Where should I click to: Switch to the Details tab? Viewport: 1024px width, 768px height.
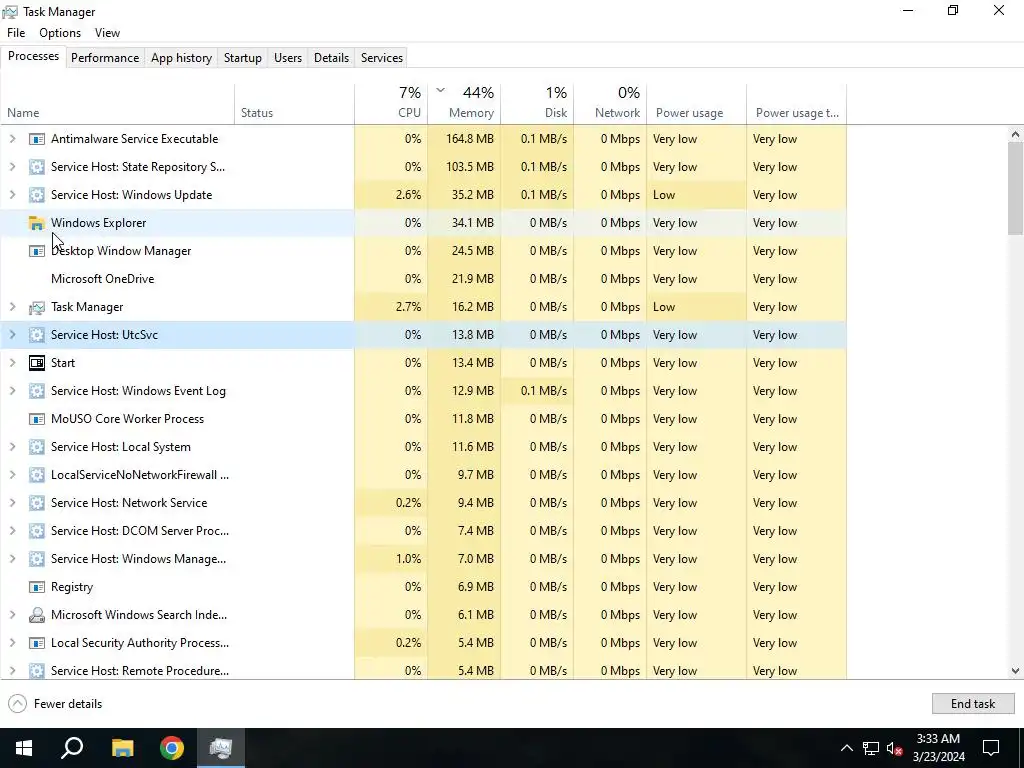point(331,57)
